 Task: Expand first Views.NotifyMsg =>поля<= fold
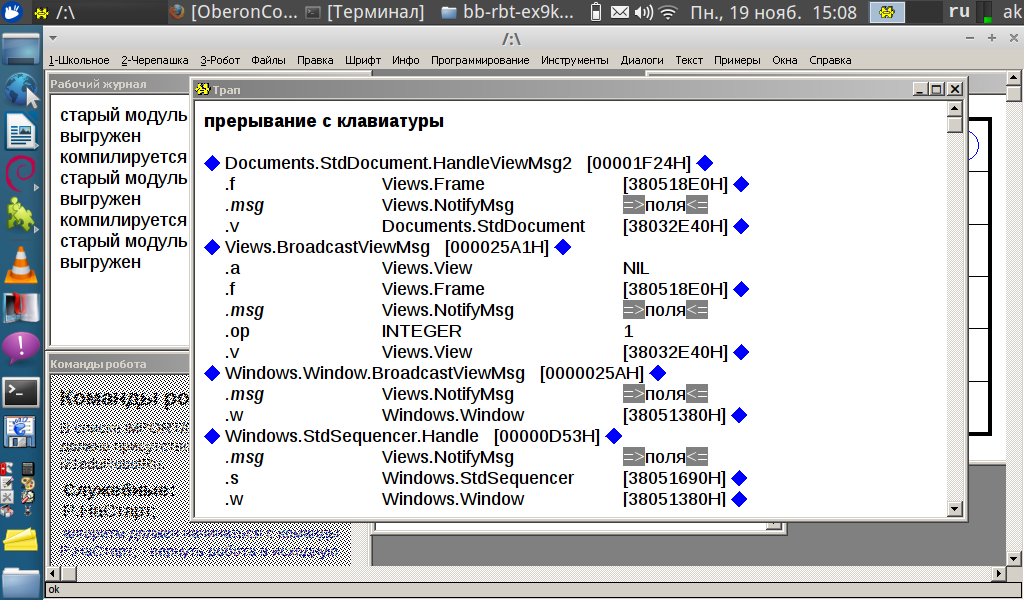click(x=665, y=205)
